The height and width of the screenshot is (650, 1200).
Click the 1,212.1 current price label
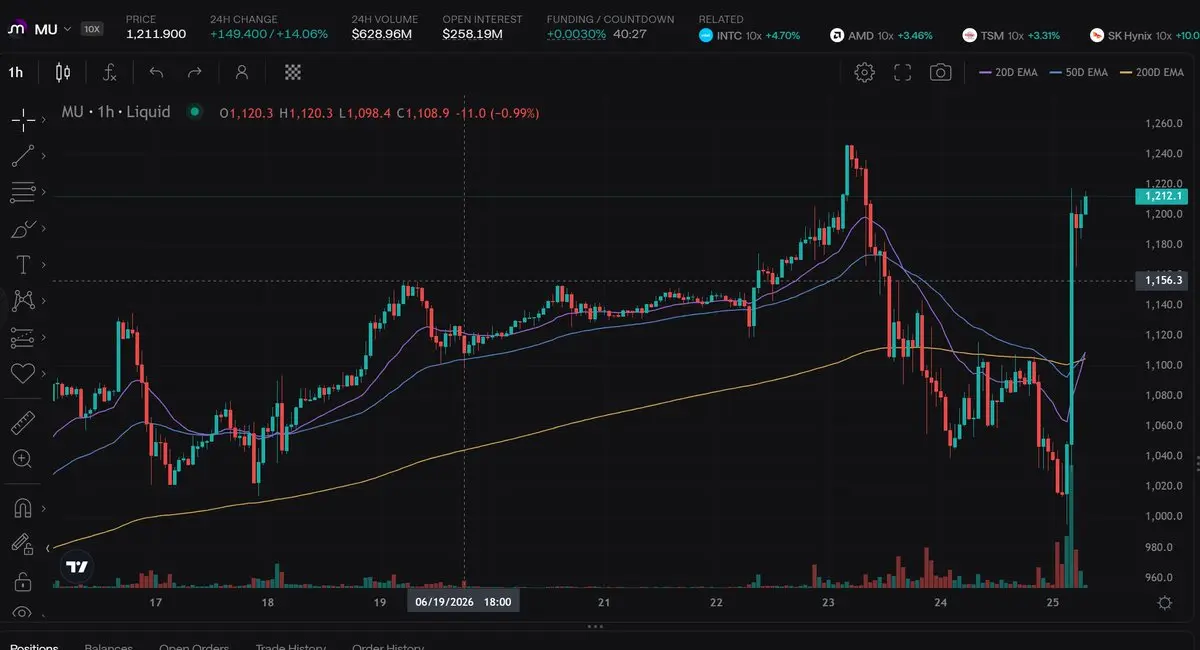(1161, 196)
